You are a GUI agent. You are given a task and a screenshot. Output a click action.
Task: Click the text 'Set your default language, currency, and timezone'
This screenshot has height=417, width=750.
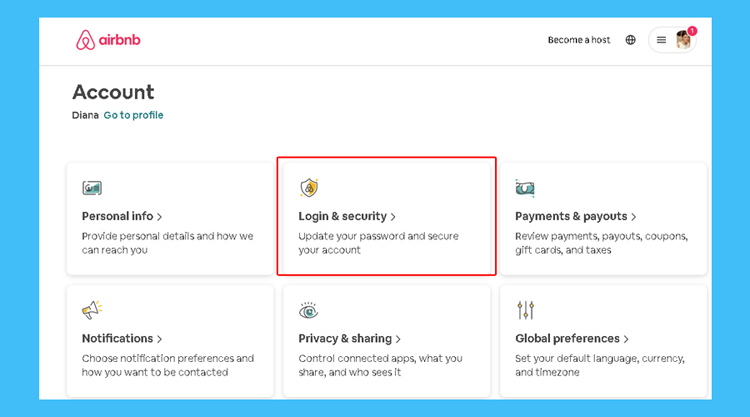600,365
